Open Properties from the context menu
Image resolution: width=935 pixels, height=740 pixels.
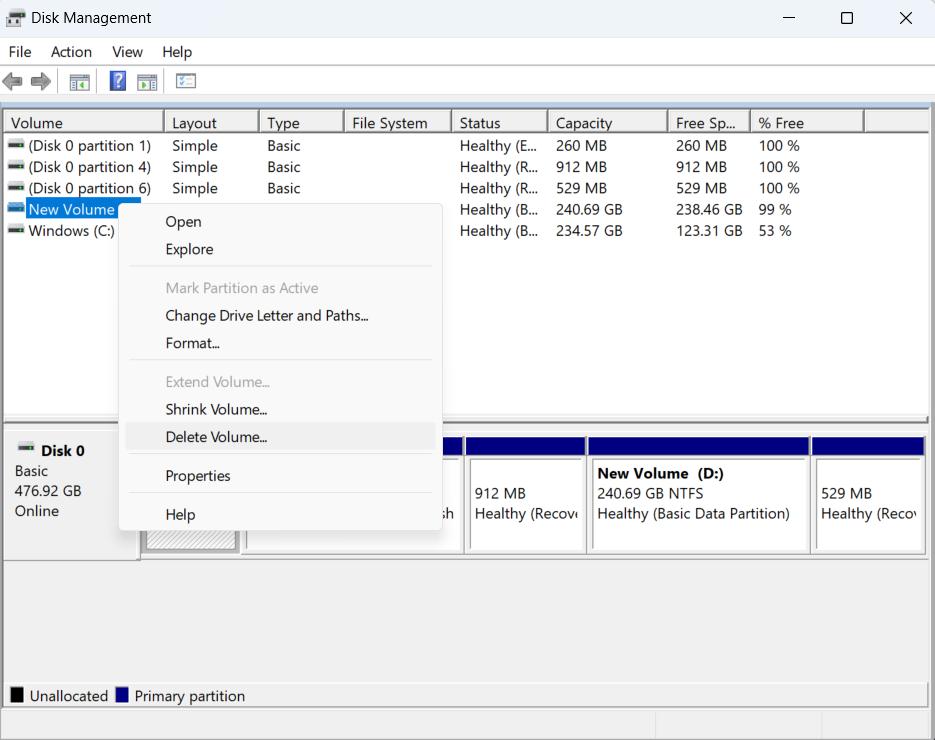click(280, 476)
